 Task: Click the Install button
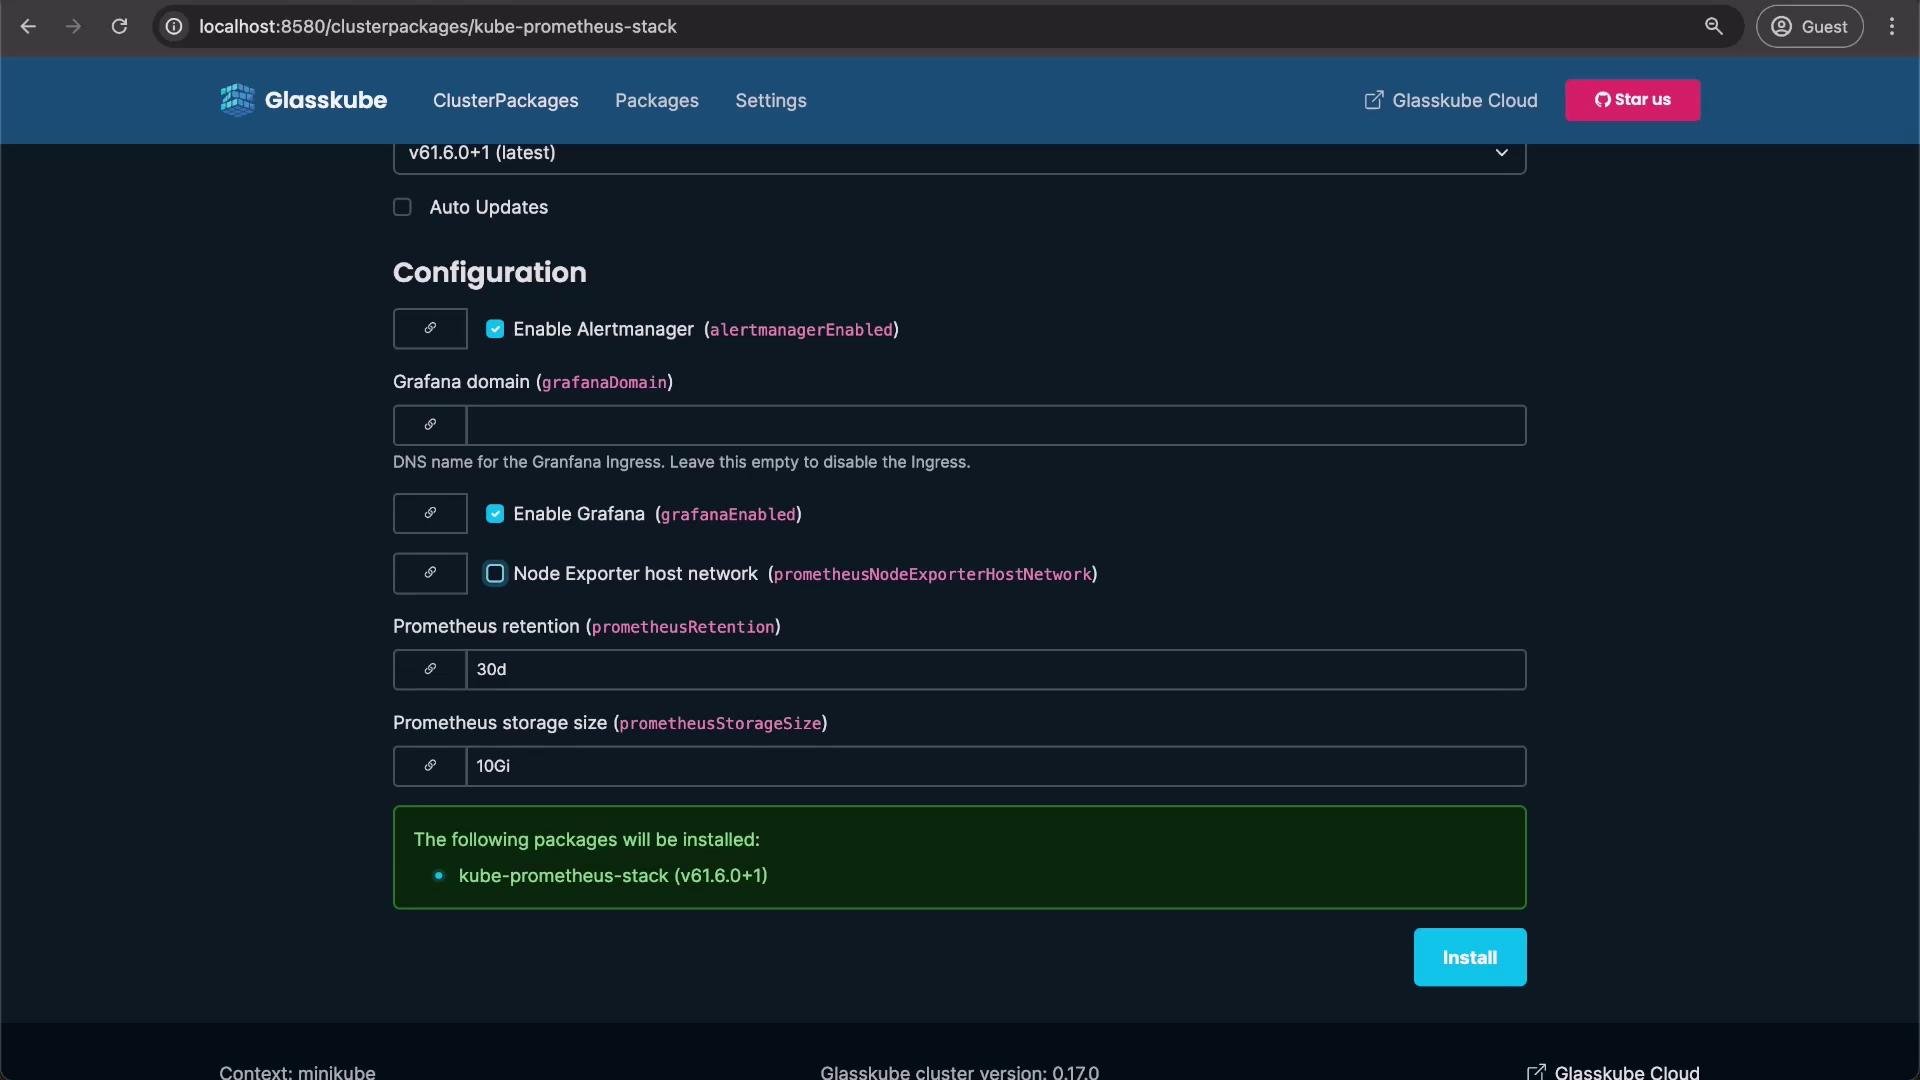[x=1469, y=957]
